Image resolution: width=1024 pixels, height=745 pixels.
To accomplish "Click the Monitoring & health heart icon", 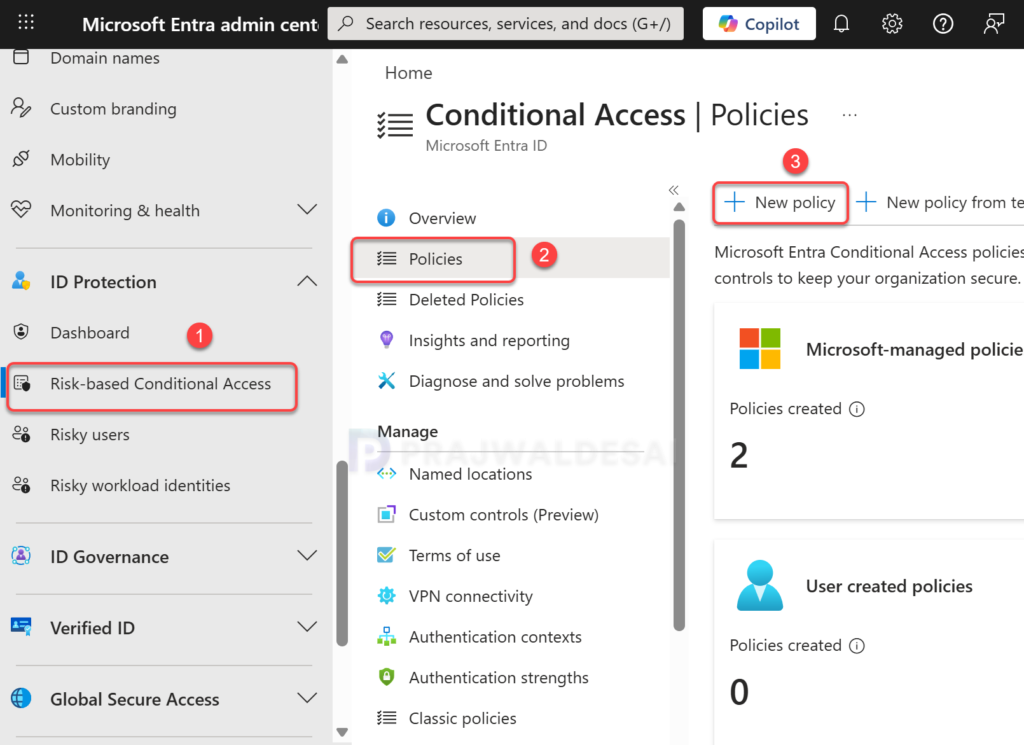I will (x=21, y=210).
